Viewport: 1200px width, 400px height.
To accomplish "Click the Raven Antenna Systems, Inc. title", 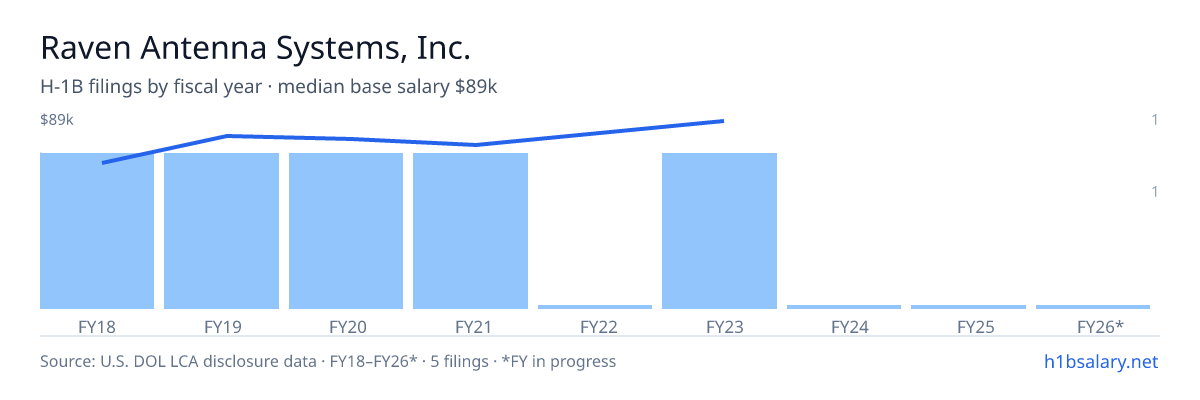I will (x=255, y=47).
